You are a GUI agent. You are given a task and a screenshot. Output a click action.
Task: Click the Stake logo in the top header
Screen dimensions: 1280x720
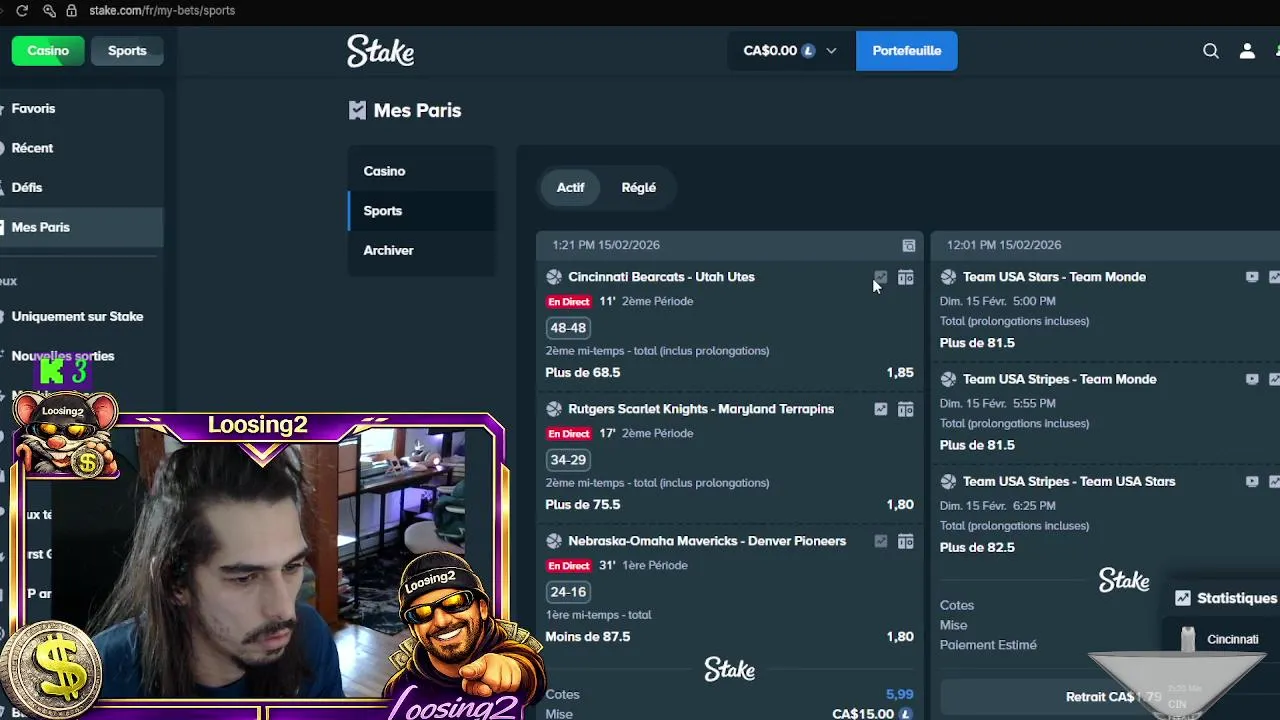tap(380, 51)
